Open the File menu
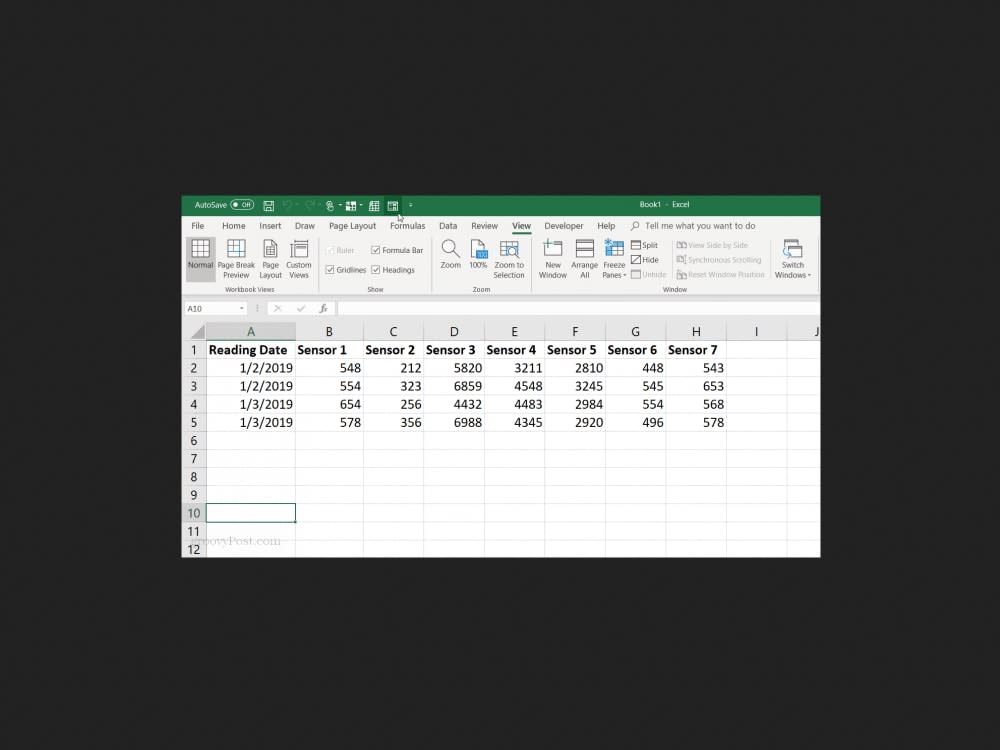1000x750 pixels. pos(198,226)
